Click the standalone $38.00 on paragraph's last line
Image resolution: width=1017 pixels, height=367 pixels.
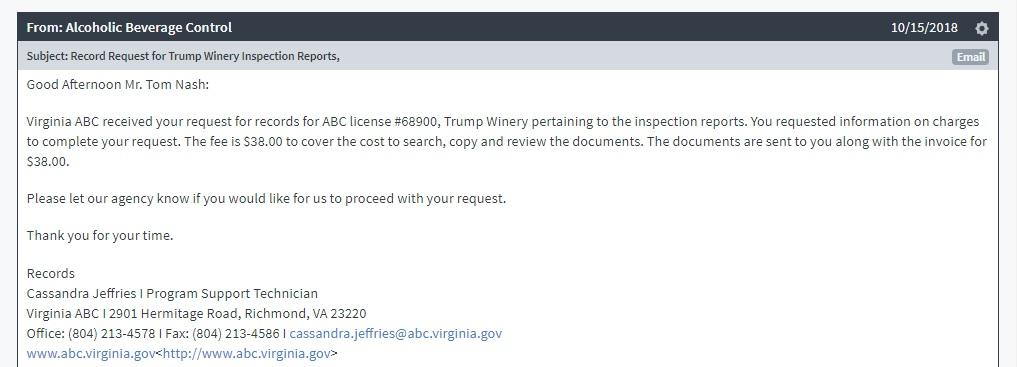47,163
